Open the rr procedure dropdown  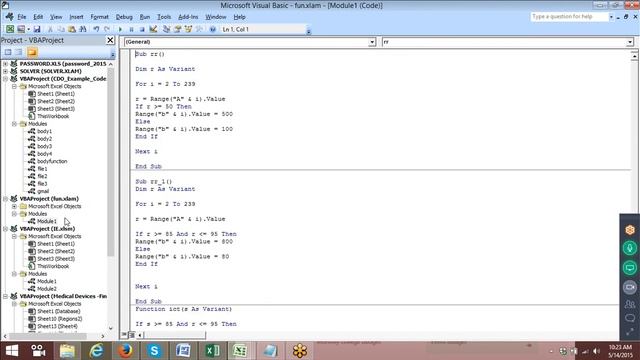click(630, 42)
